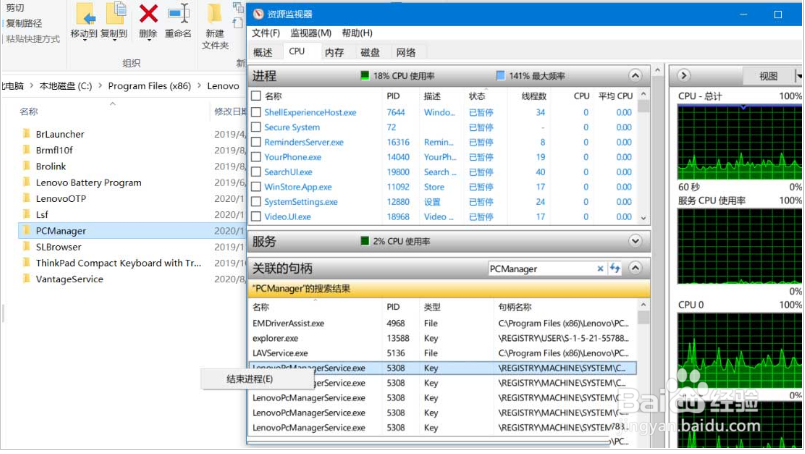Click the PCManager folder icon

click(27, 231)
